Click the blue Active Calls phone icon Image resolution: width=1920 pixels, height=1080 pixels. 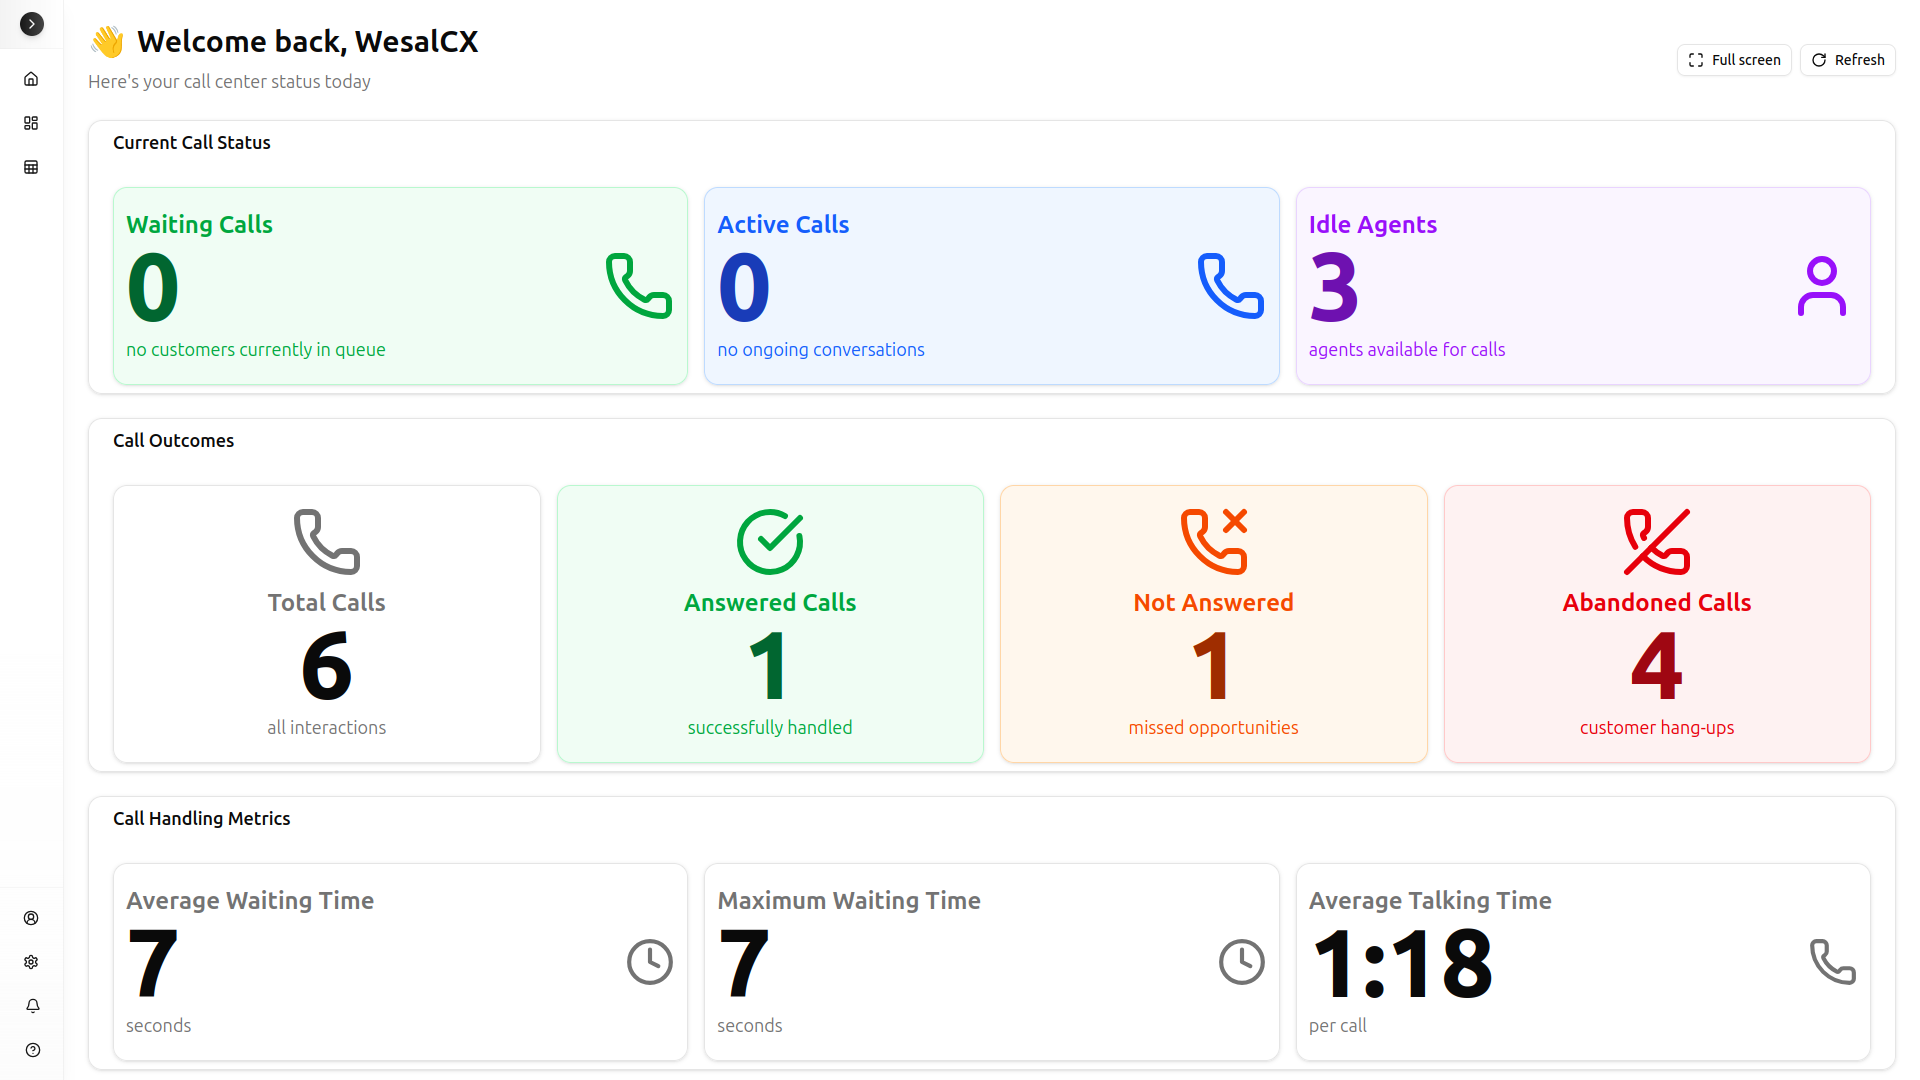tap(1230, 286)
